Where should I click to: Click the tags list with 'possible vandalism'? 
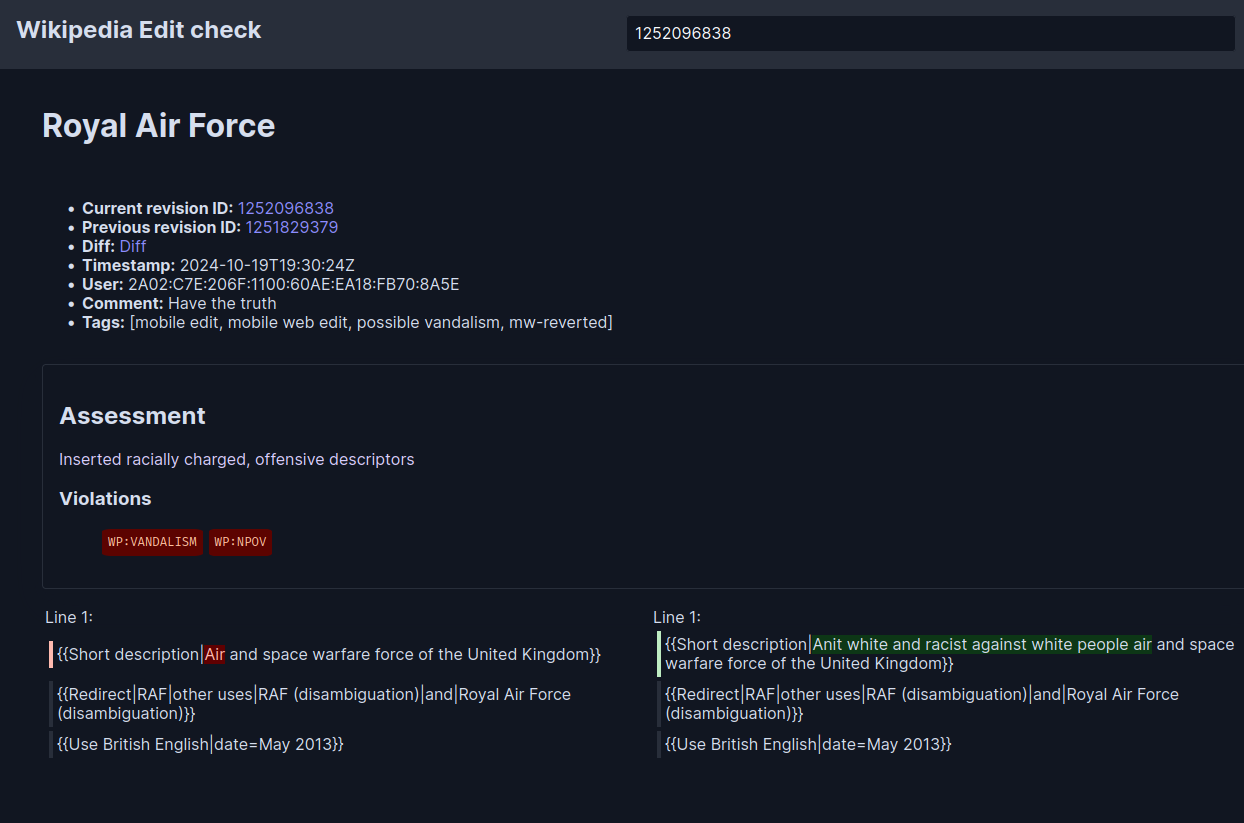pos(371,322)
